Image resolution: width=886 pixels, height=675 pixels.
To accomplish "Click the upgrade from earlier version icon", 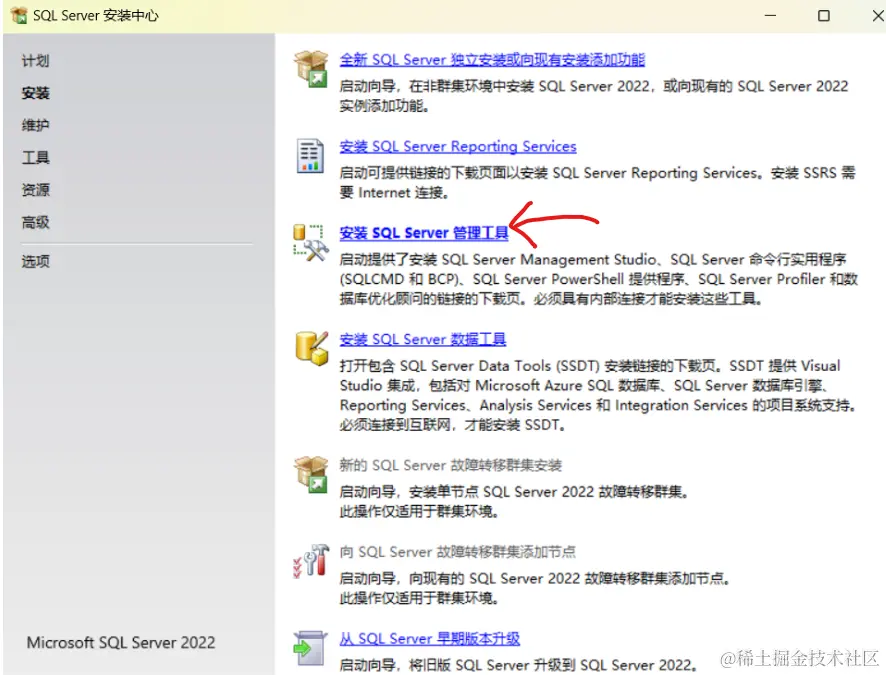I will [310, 648].
